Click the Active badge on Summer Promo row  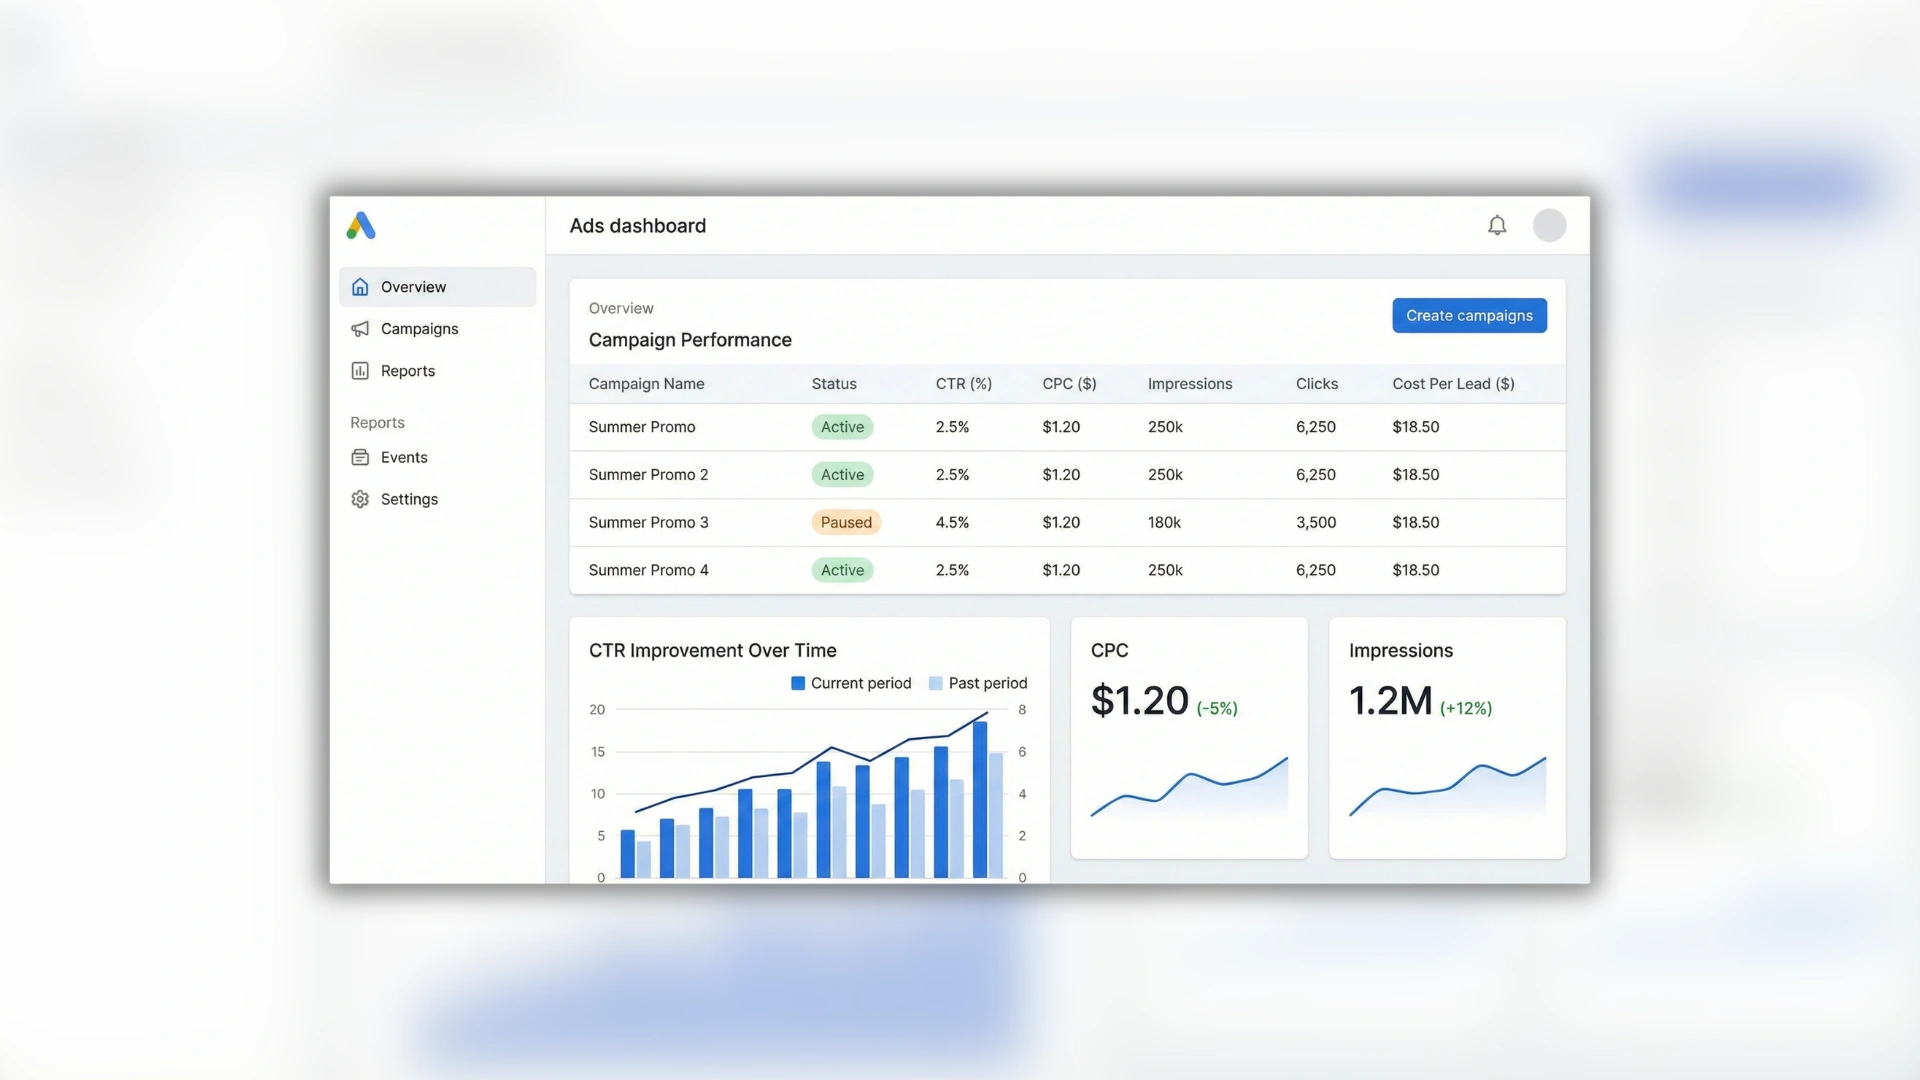click(x=842, y=426)
